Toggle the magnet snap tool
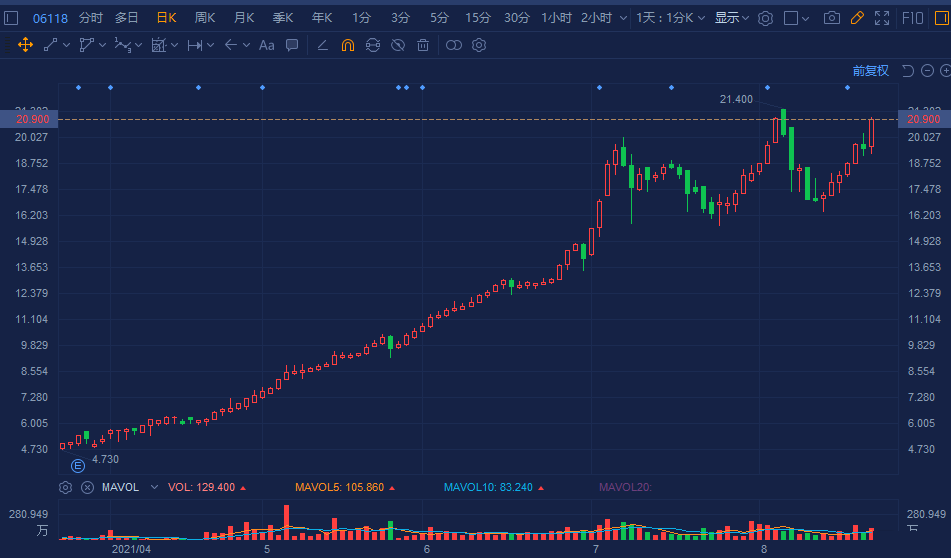Viewport: 951px width, 558px height. (348, 45)
